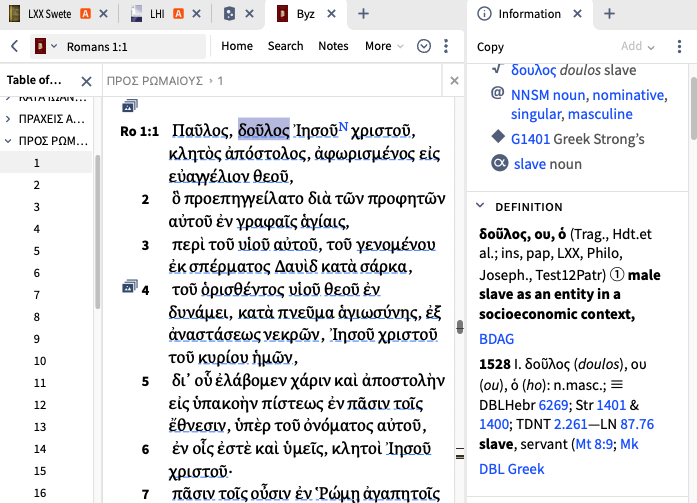
Task: Click the masculine morphology link
Action: click(600, 114)
